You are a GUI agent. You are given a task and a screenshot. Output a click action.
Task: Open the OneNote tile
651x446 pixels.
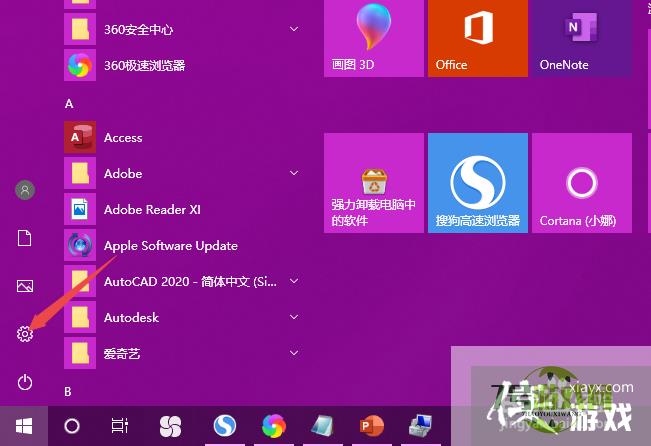[582, 38]
